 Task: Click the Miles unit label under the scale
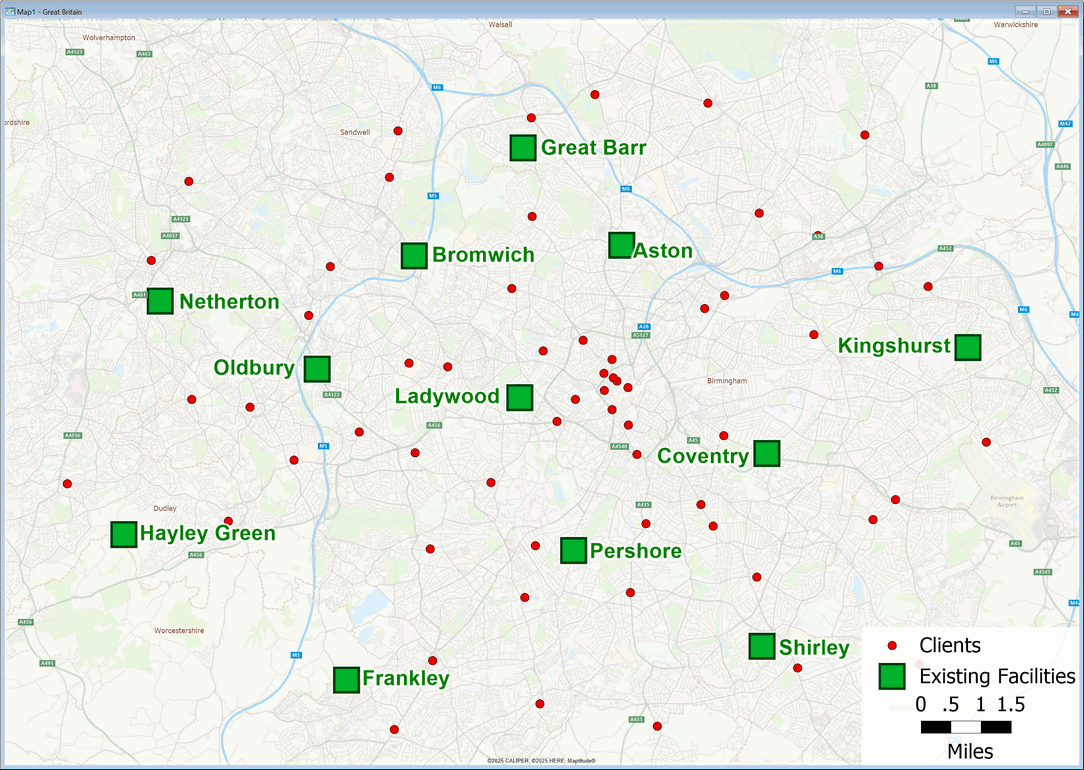tap(970, 751)
